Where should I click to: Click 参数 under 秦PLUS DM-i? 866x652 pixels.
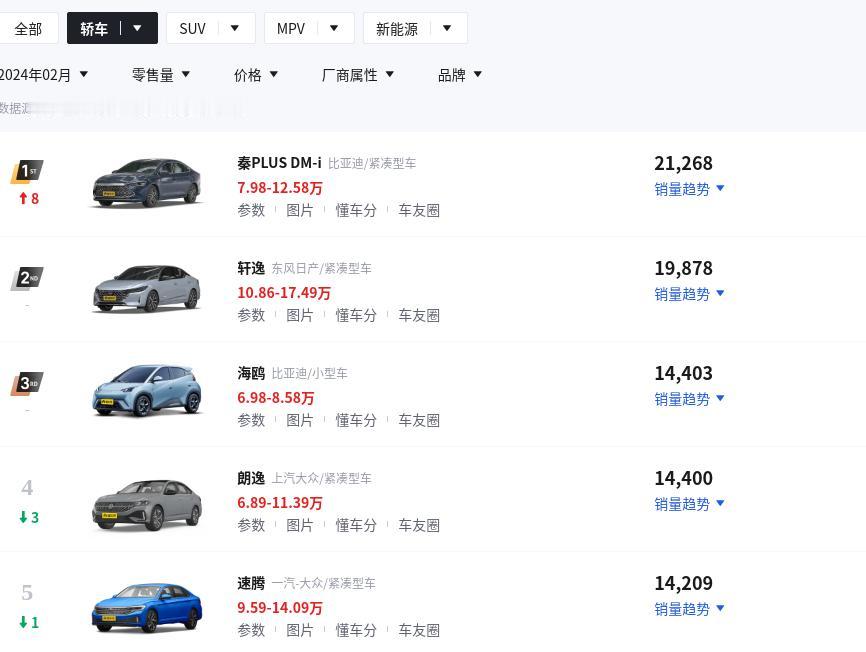click(x=251, y=210)
